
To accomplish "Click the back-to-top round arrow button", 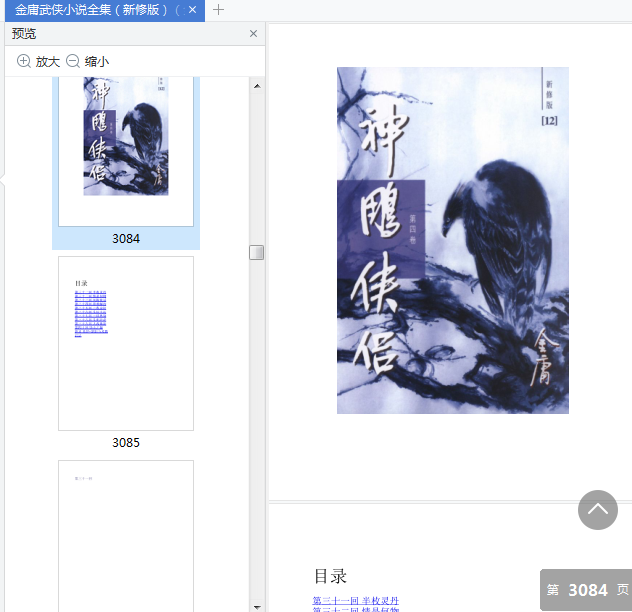I will [598, 510].
